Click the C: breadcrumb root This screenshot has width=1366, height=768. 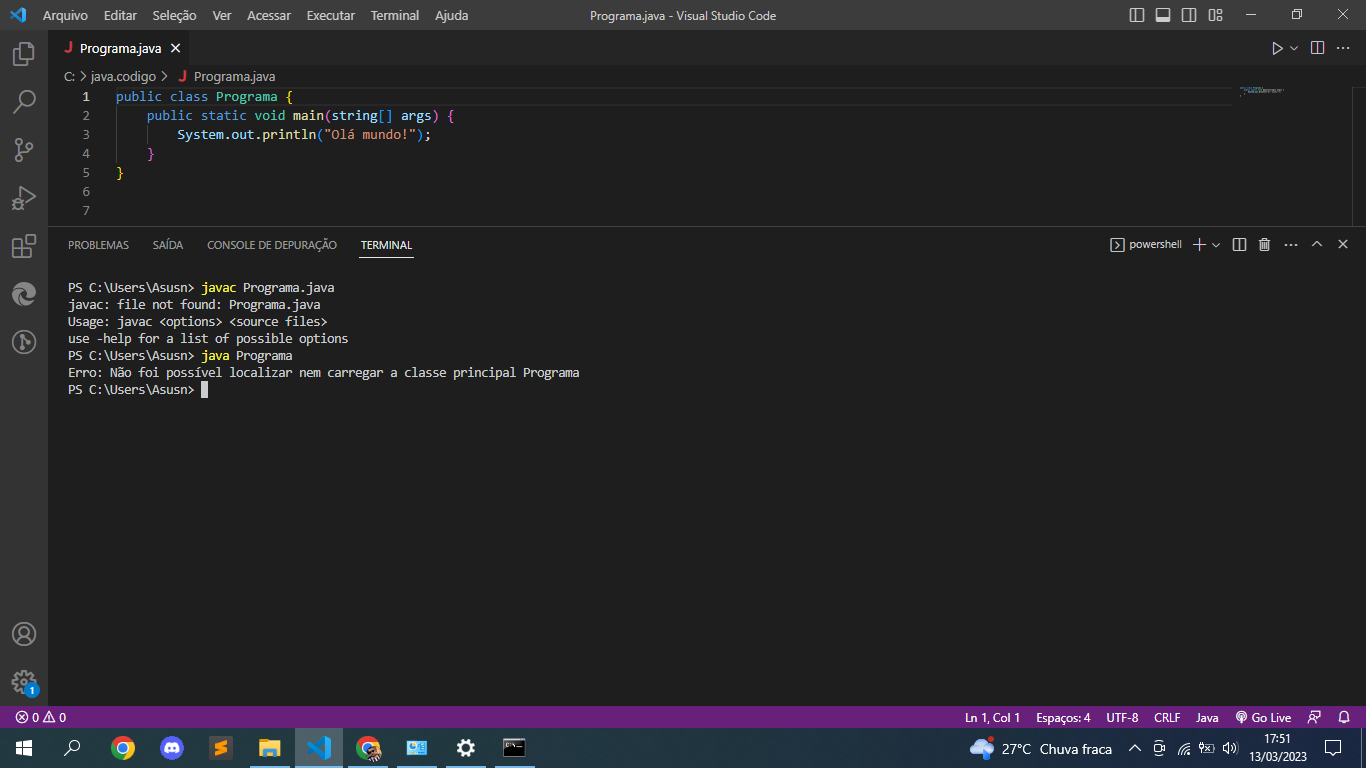(x=69, y=76)
